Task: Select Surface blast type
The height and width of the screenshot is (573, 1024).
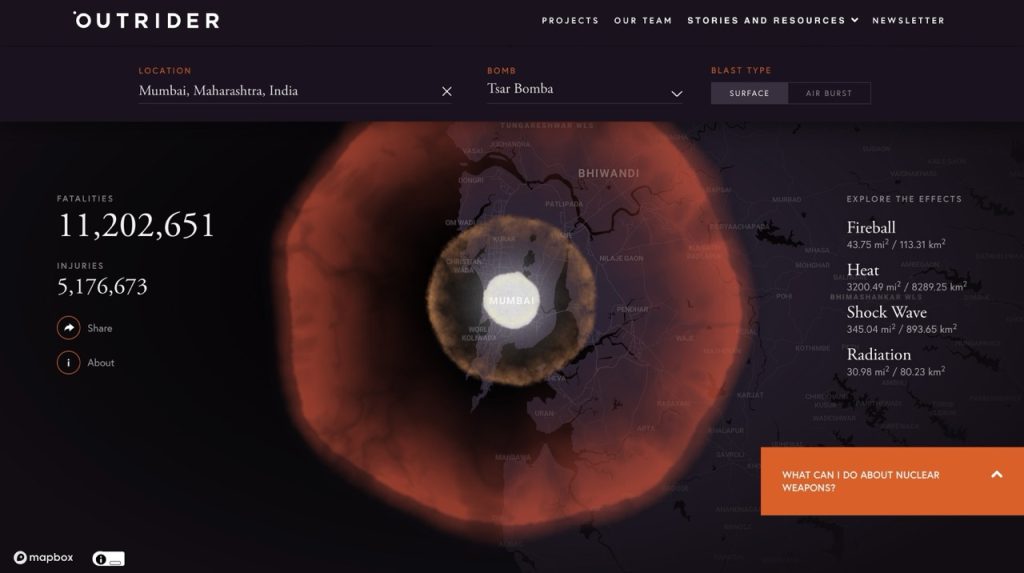Action: click(749, 93)
